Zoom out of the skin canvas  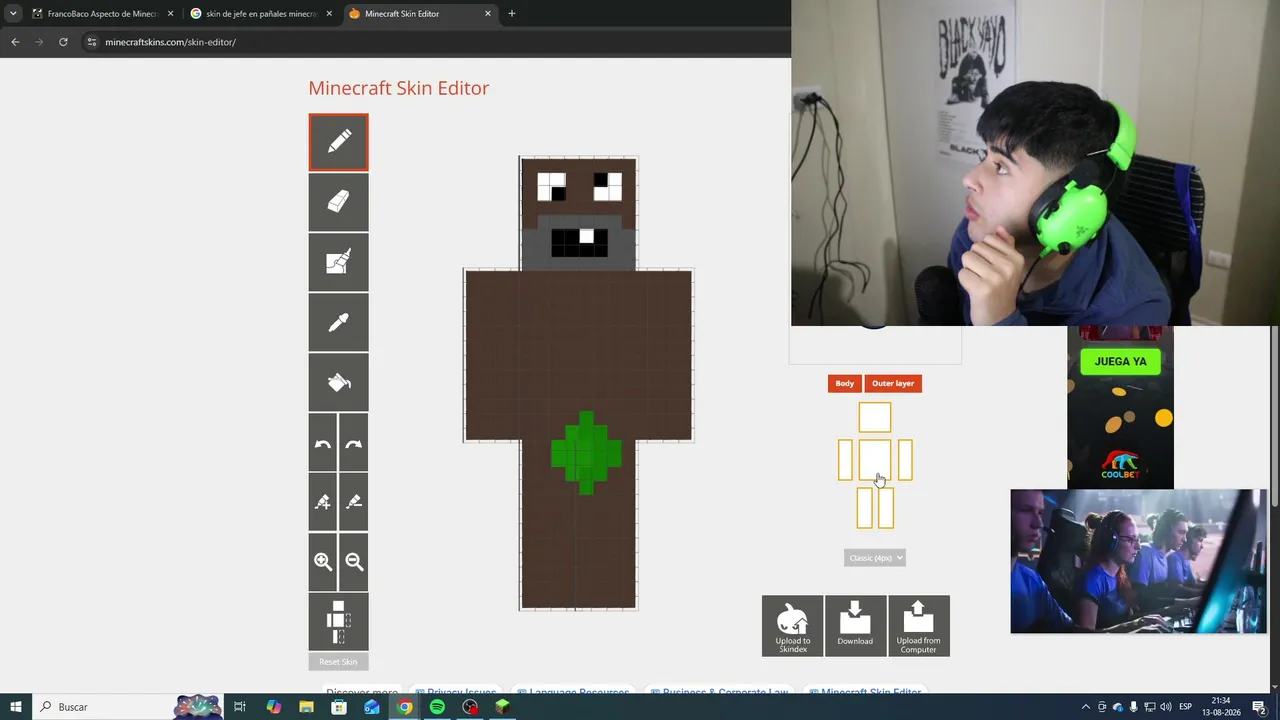tap(354, 562)
